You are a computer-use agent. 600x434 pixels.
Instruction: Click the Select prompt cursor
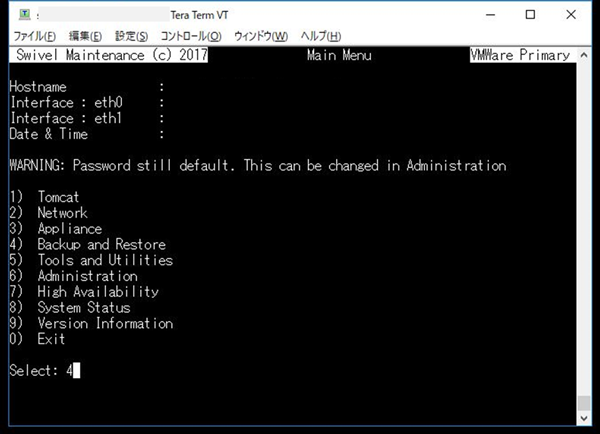tap(77, 370)
